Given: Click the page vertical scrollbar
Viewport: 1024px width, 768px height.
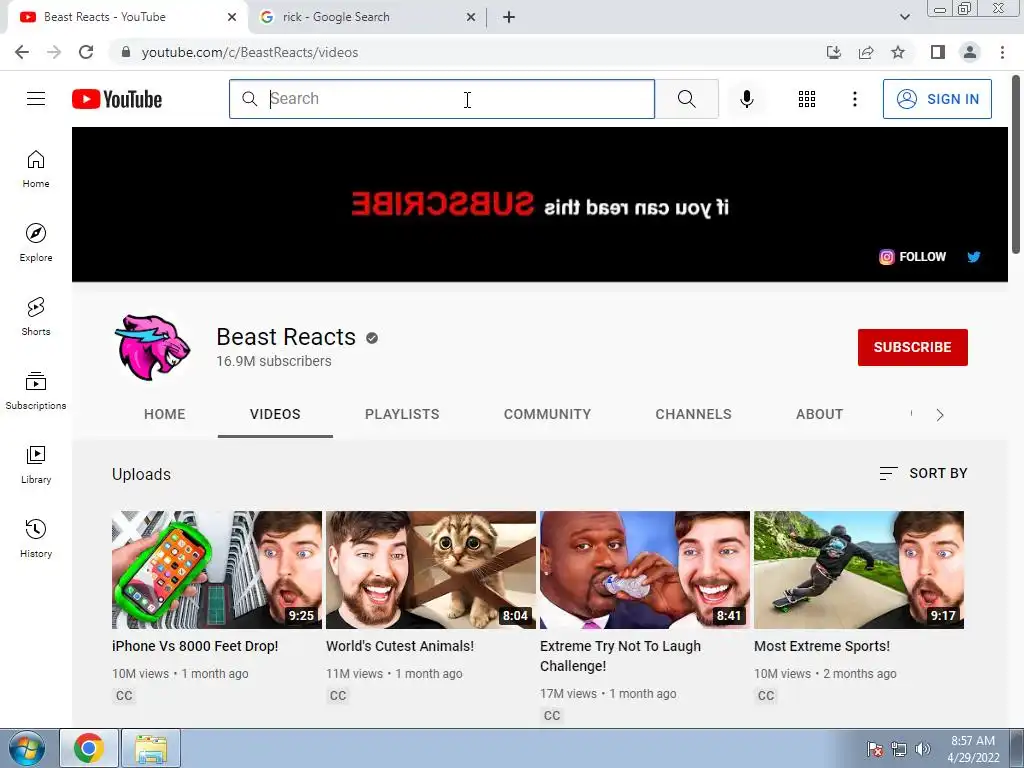Looking at the screenshot, I should tap(1016, 163).
